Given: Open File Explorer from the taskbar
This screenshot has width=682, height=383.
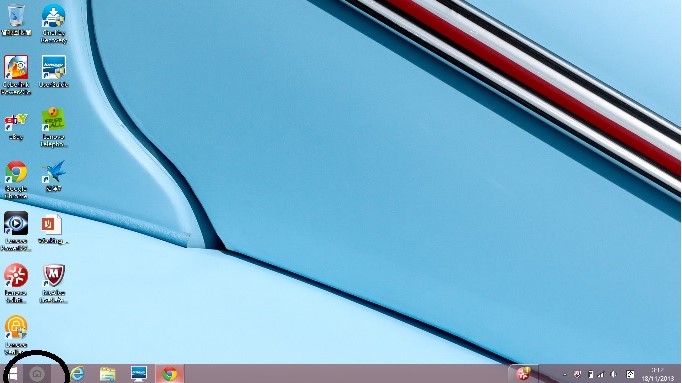Looking at the screenshot, I should click(107, 374).
